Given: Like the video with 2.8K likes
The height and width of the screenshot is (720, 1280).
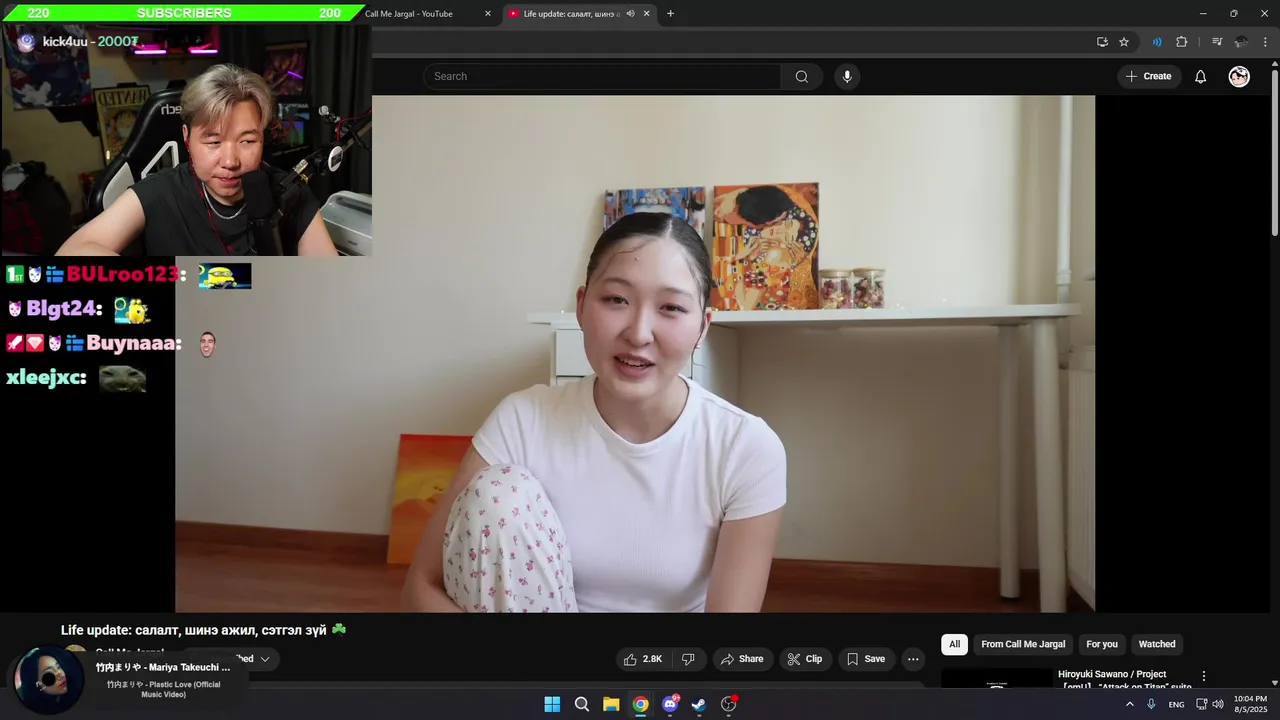Looking at the screenshot, I should point(643,659).
